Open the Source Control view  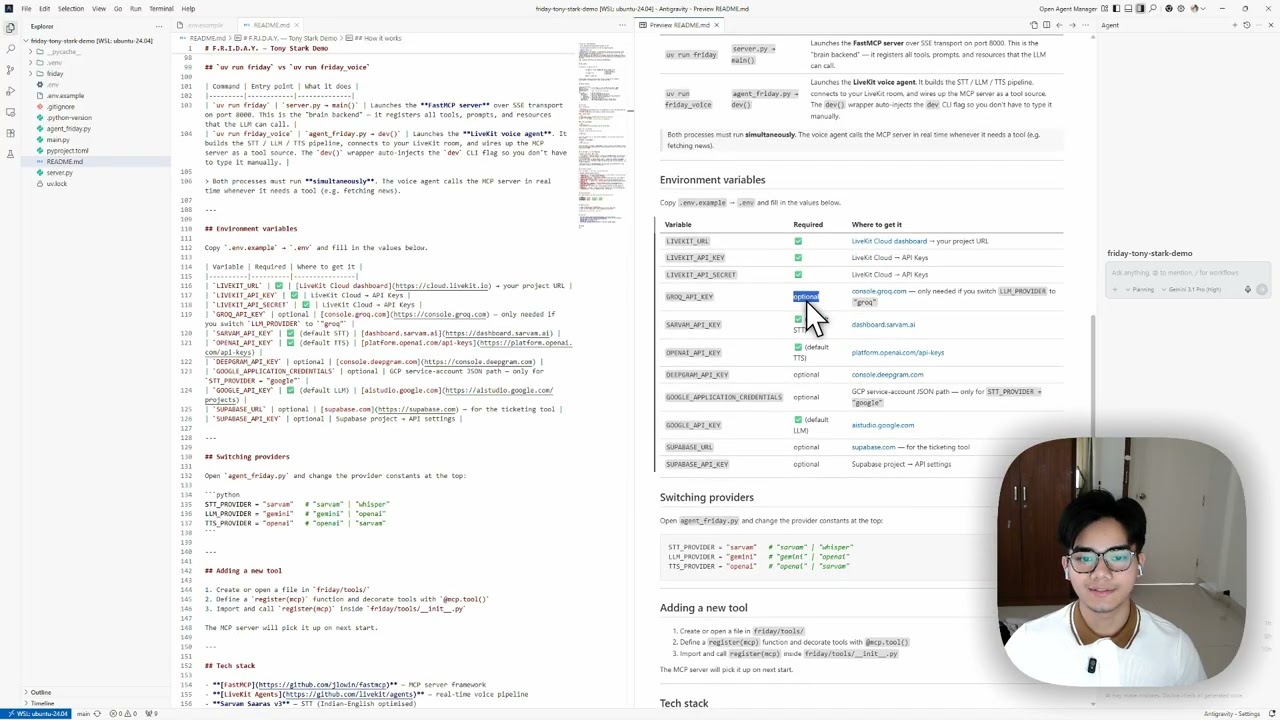click(x=10, y=70)
